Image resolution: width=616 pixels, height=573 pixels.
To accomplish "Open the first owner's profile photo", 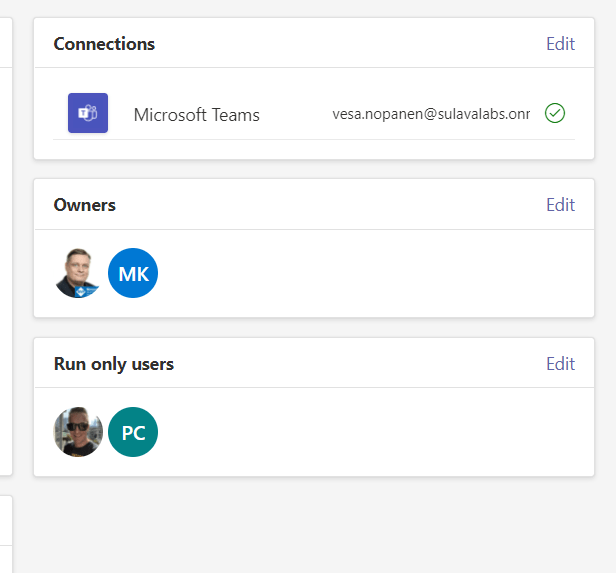I will pos(76,272).
